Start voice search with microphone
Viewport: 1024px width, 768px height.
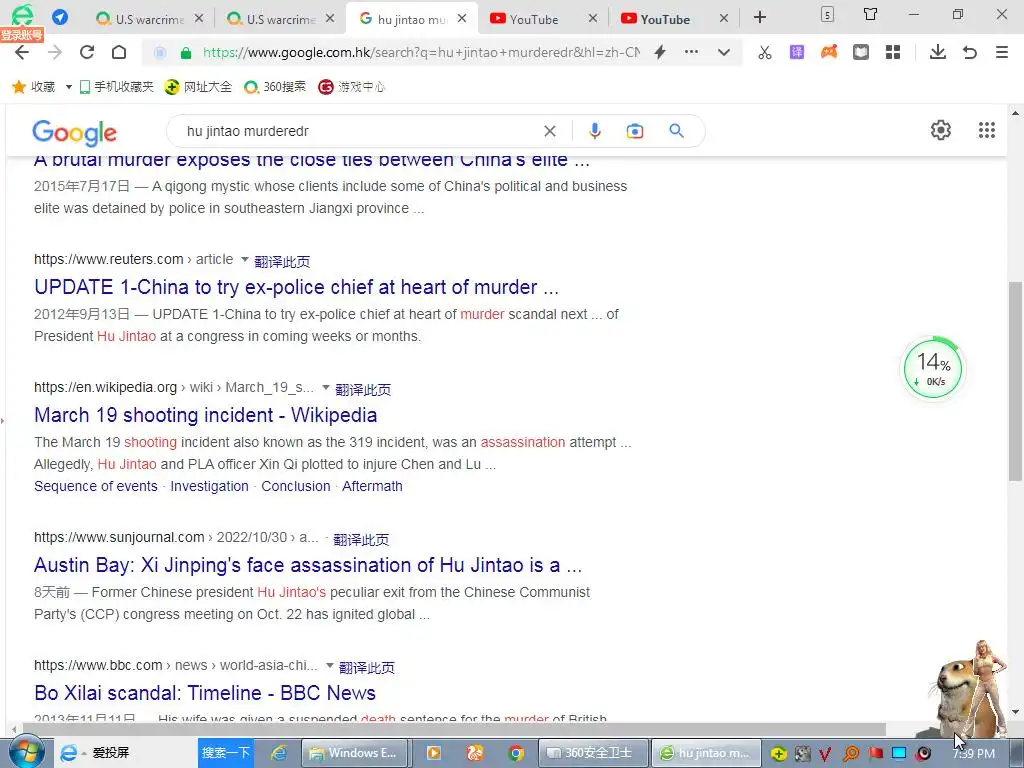(x=594, y=131)
